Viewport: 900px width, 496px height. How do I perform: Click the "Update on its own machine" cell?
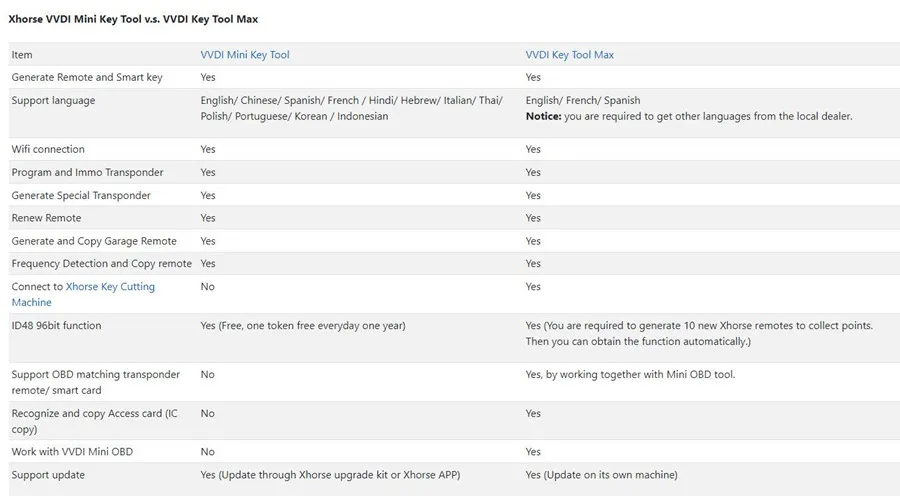[601, 474]
